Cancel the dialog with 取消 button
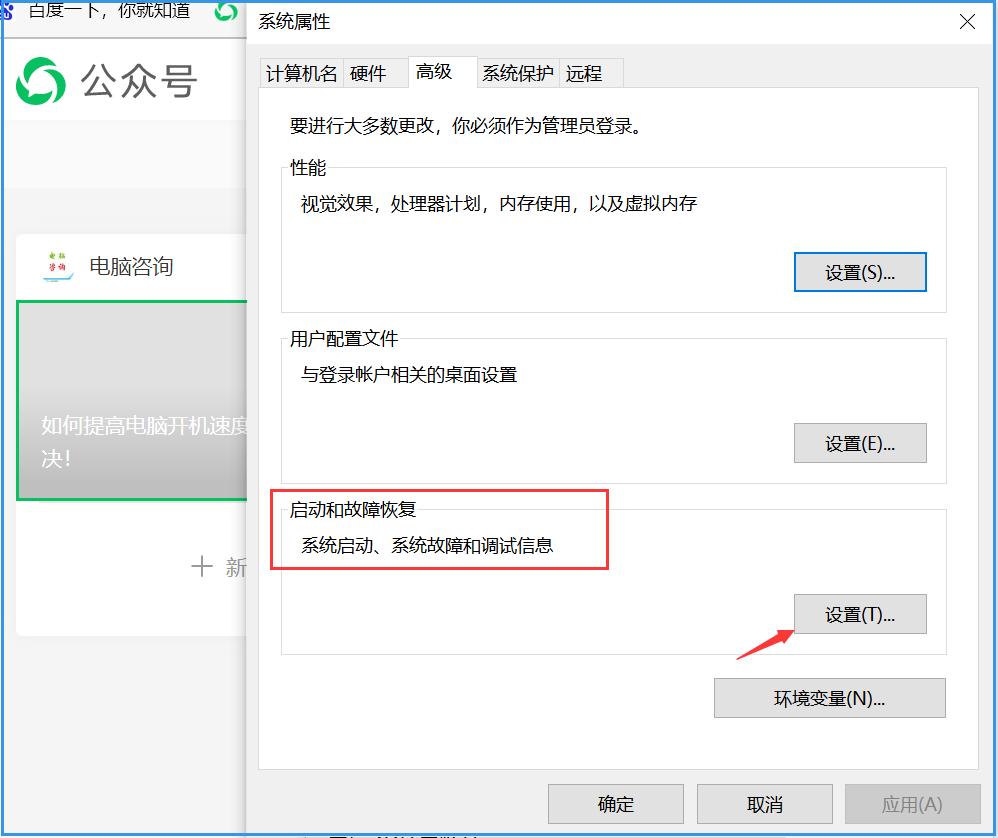Image resolution: width=998 pixels, height=838 pixels. point(764,803)
